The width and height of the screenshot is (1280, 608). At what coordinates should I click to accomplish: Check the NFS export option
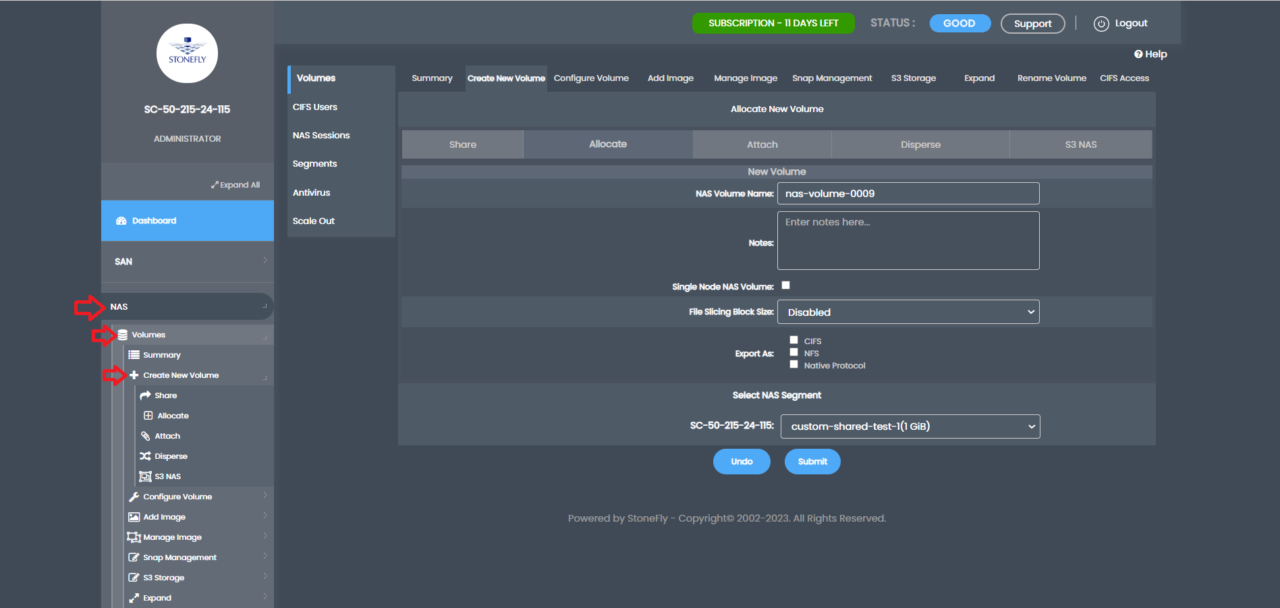794,353
